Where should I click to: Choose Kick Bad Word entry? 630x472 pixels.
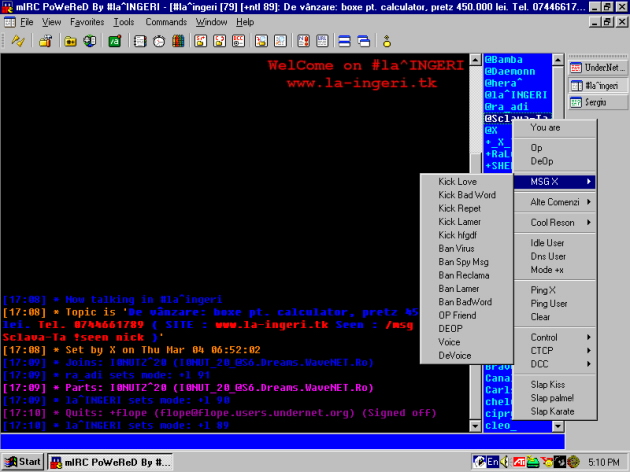(x=466, y=195)
